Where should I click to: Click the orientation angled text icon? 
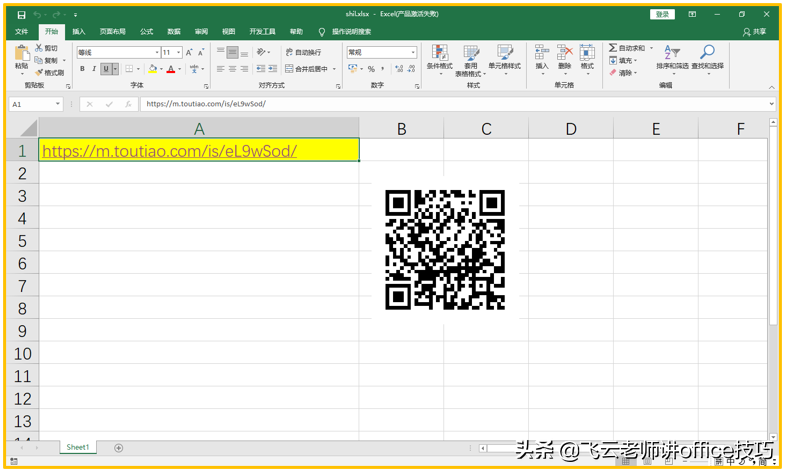(261, 52)
